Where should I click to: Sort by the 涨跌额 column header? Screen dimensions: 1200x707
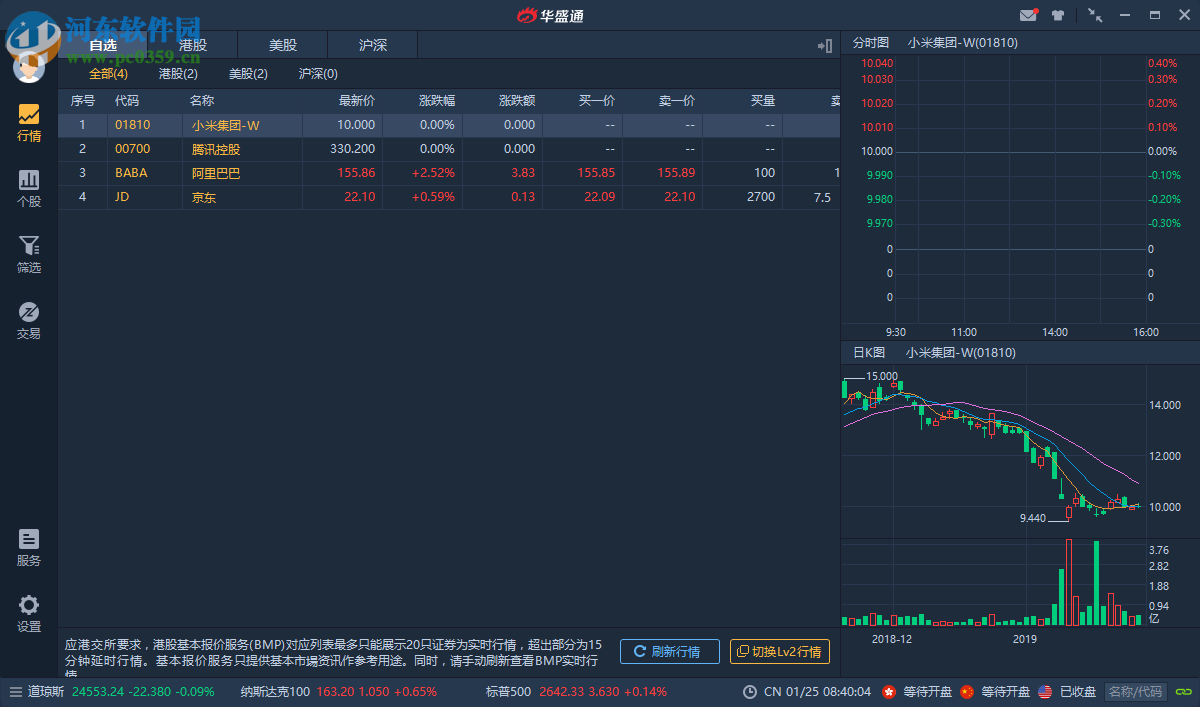pyautogui.click(x=517, y=101)
